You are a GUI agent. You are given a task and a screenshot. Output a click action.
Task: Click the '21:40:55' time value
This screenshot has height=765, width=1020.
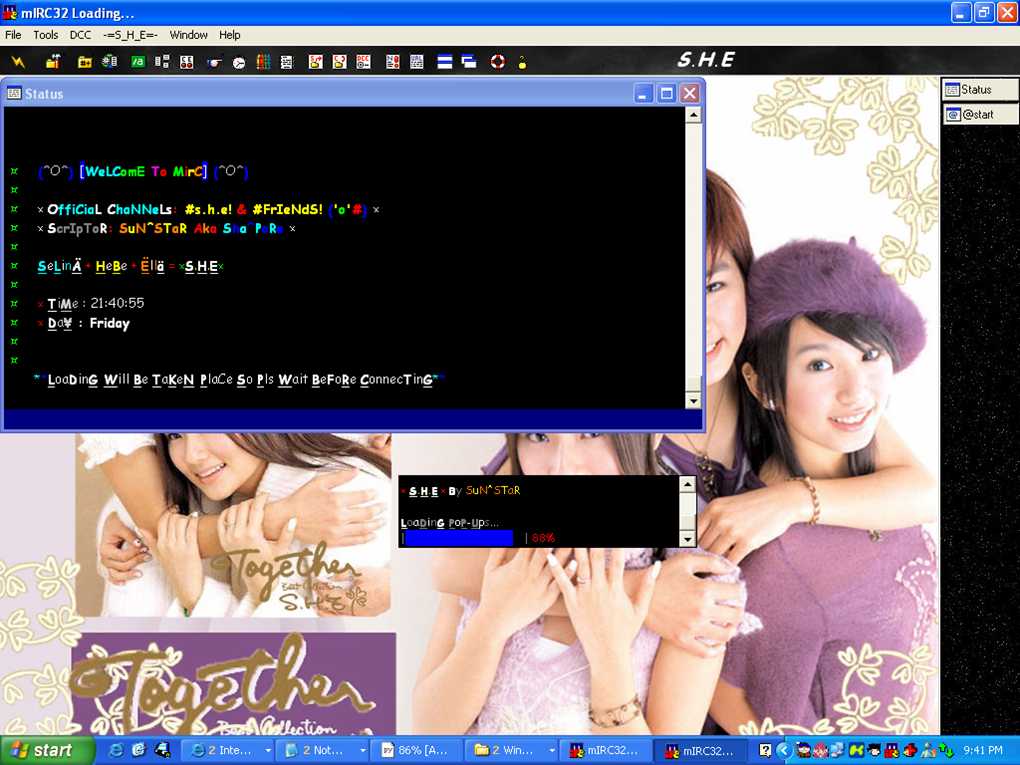(117, 303)
